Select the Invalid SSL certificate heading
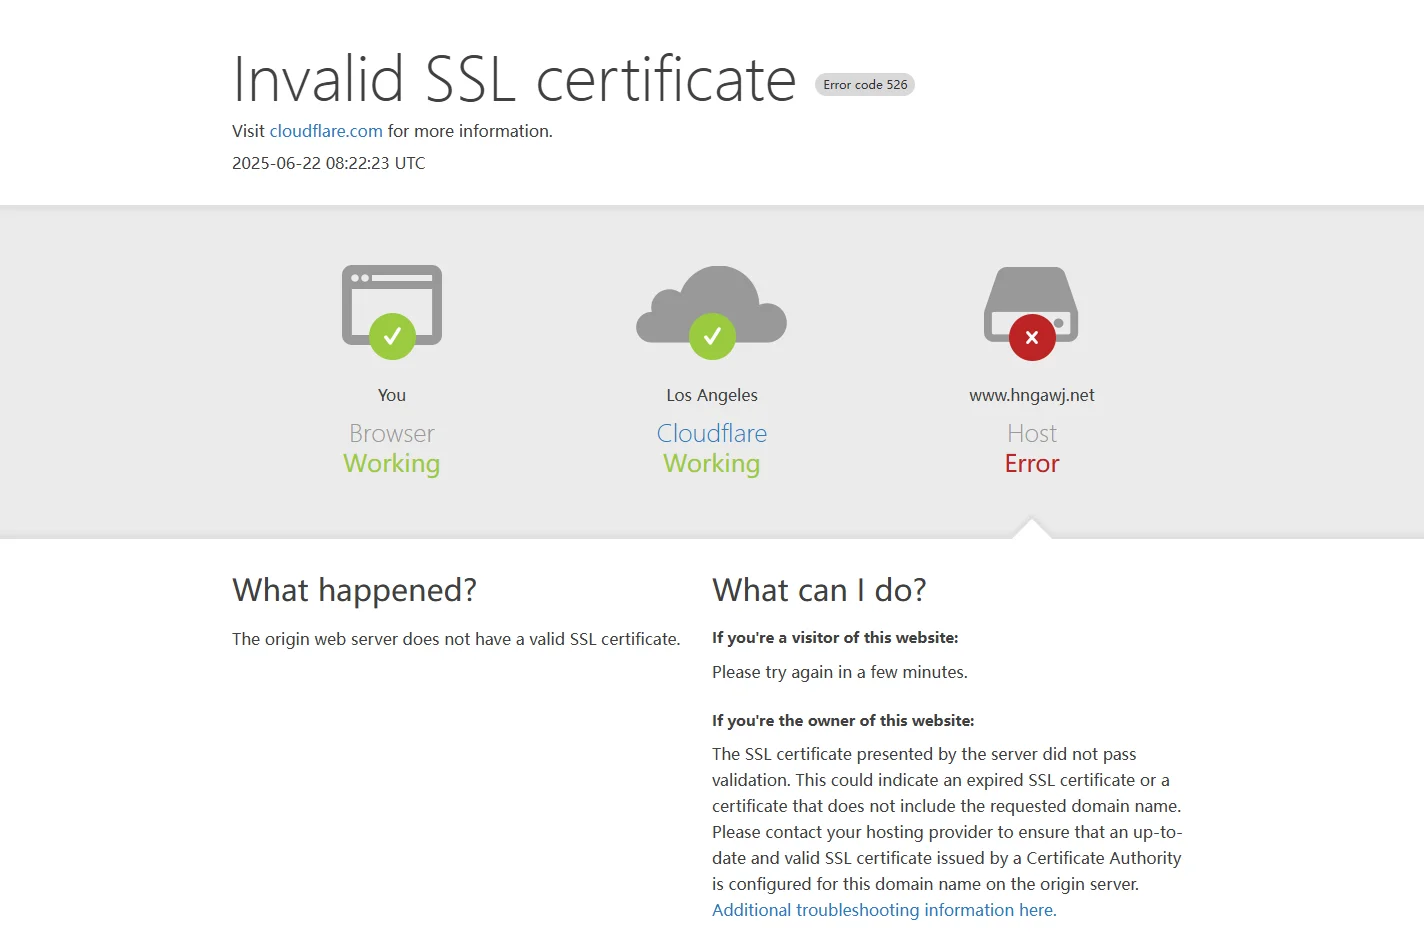Viewport: 1424px width, 933px height. tap(514, 79)
